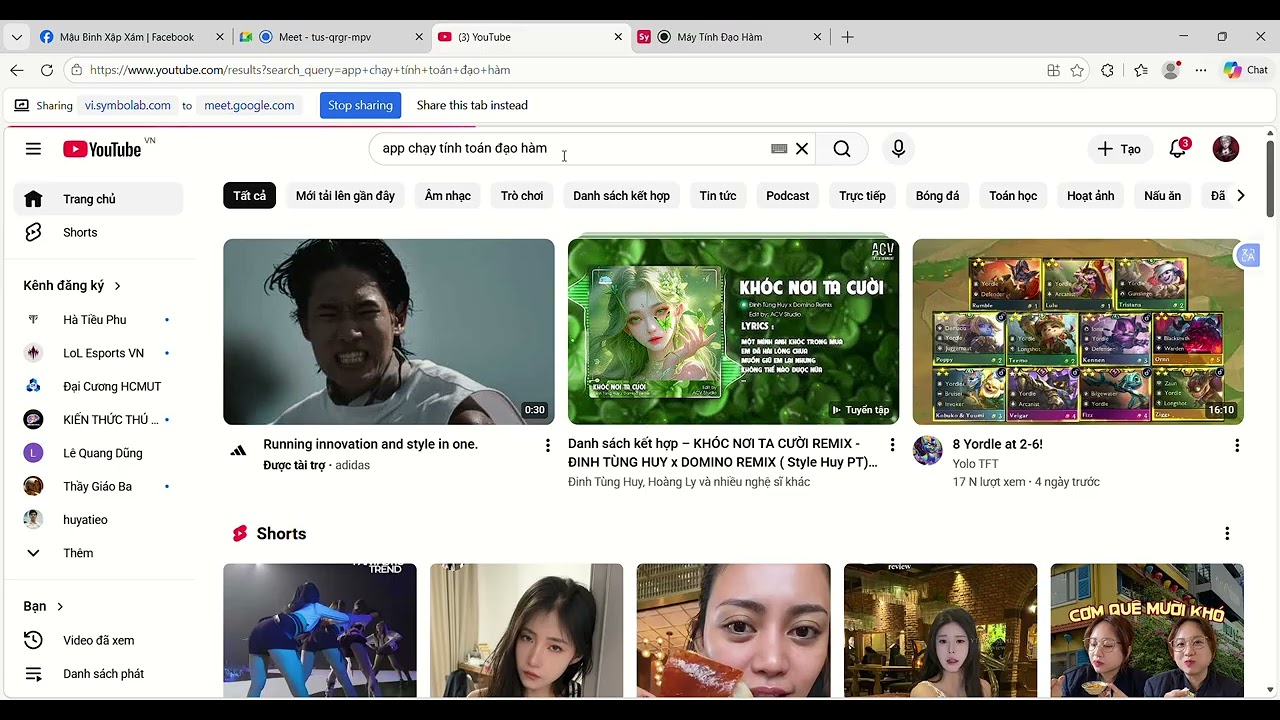Open Danh sách phát playlists
The height and width of the screenshot is (720, 1280).
[x=98, y=674]
